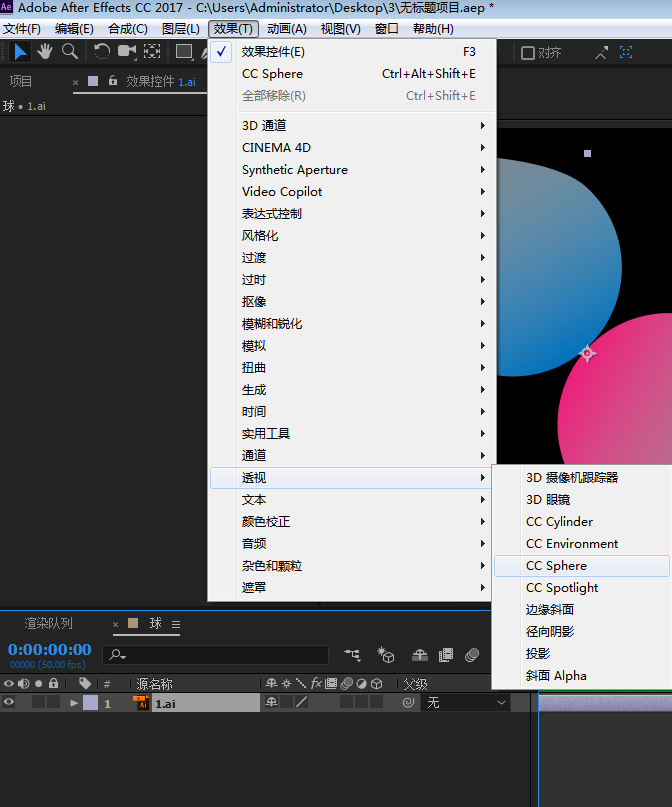Choose CC Cylinder from the submenu
This screenshot has width=672, height=807.
[x=581, y=522]
